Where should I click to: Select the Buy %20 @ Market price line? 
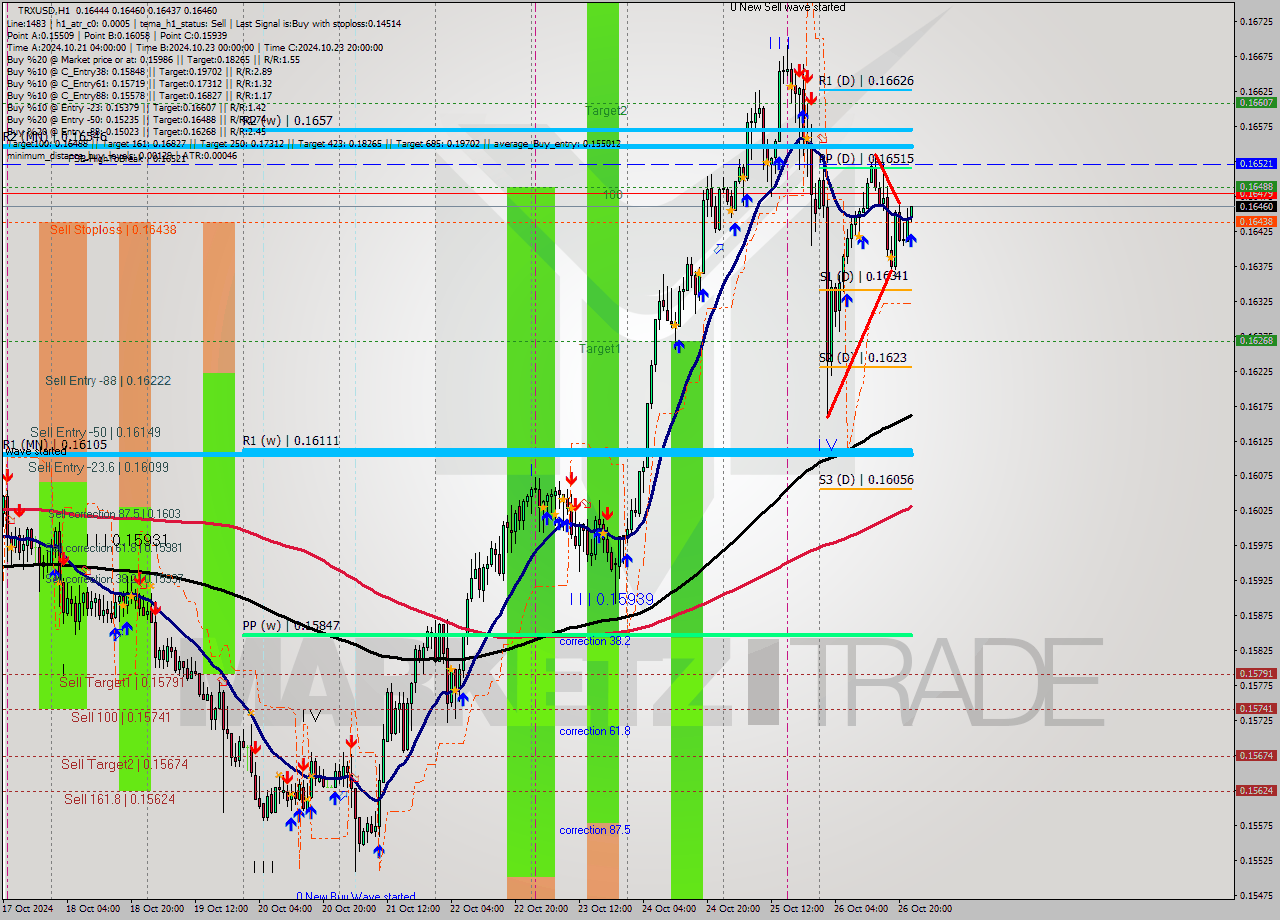coord(151,60)
